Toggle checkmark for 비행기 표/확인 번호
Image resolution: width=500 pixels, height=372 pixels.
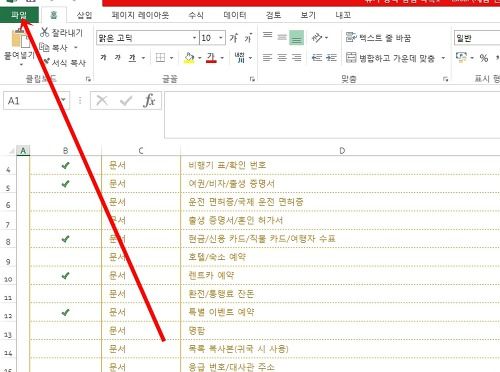(65, 165)
